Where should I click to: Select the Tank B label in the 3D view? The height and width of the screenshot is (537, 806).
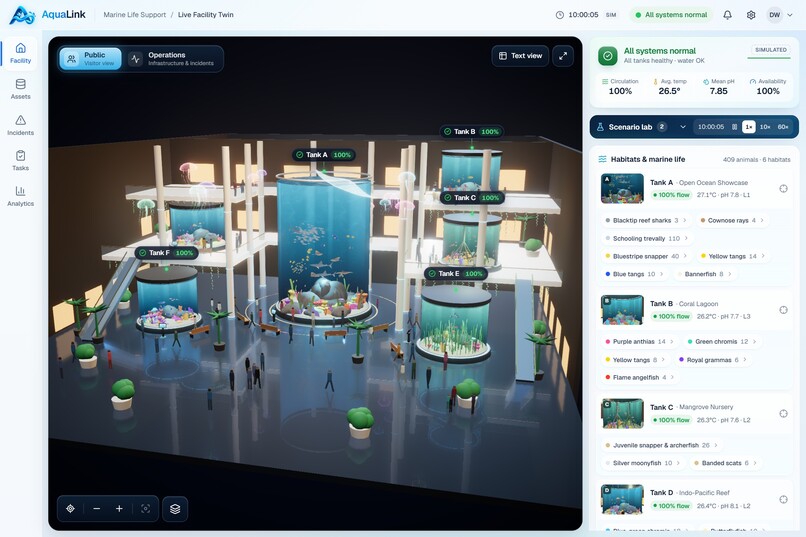coord(471,132)
